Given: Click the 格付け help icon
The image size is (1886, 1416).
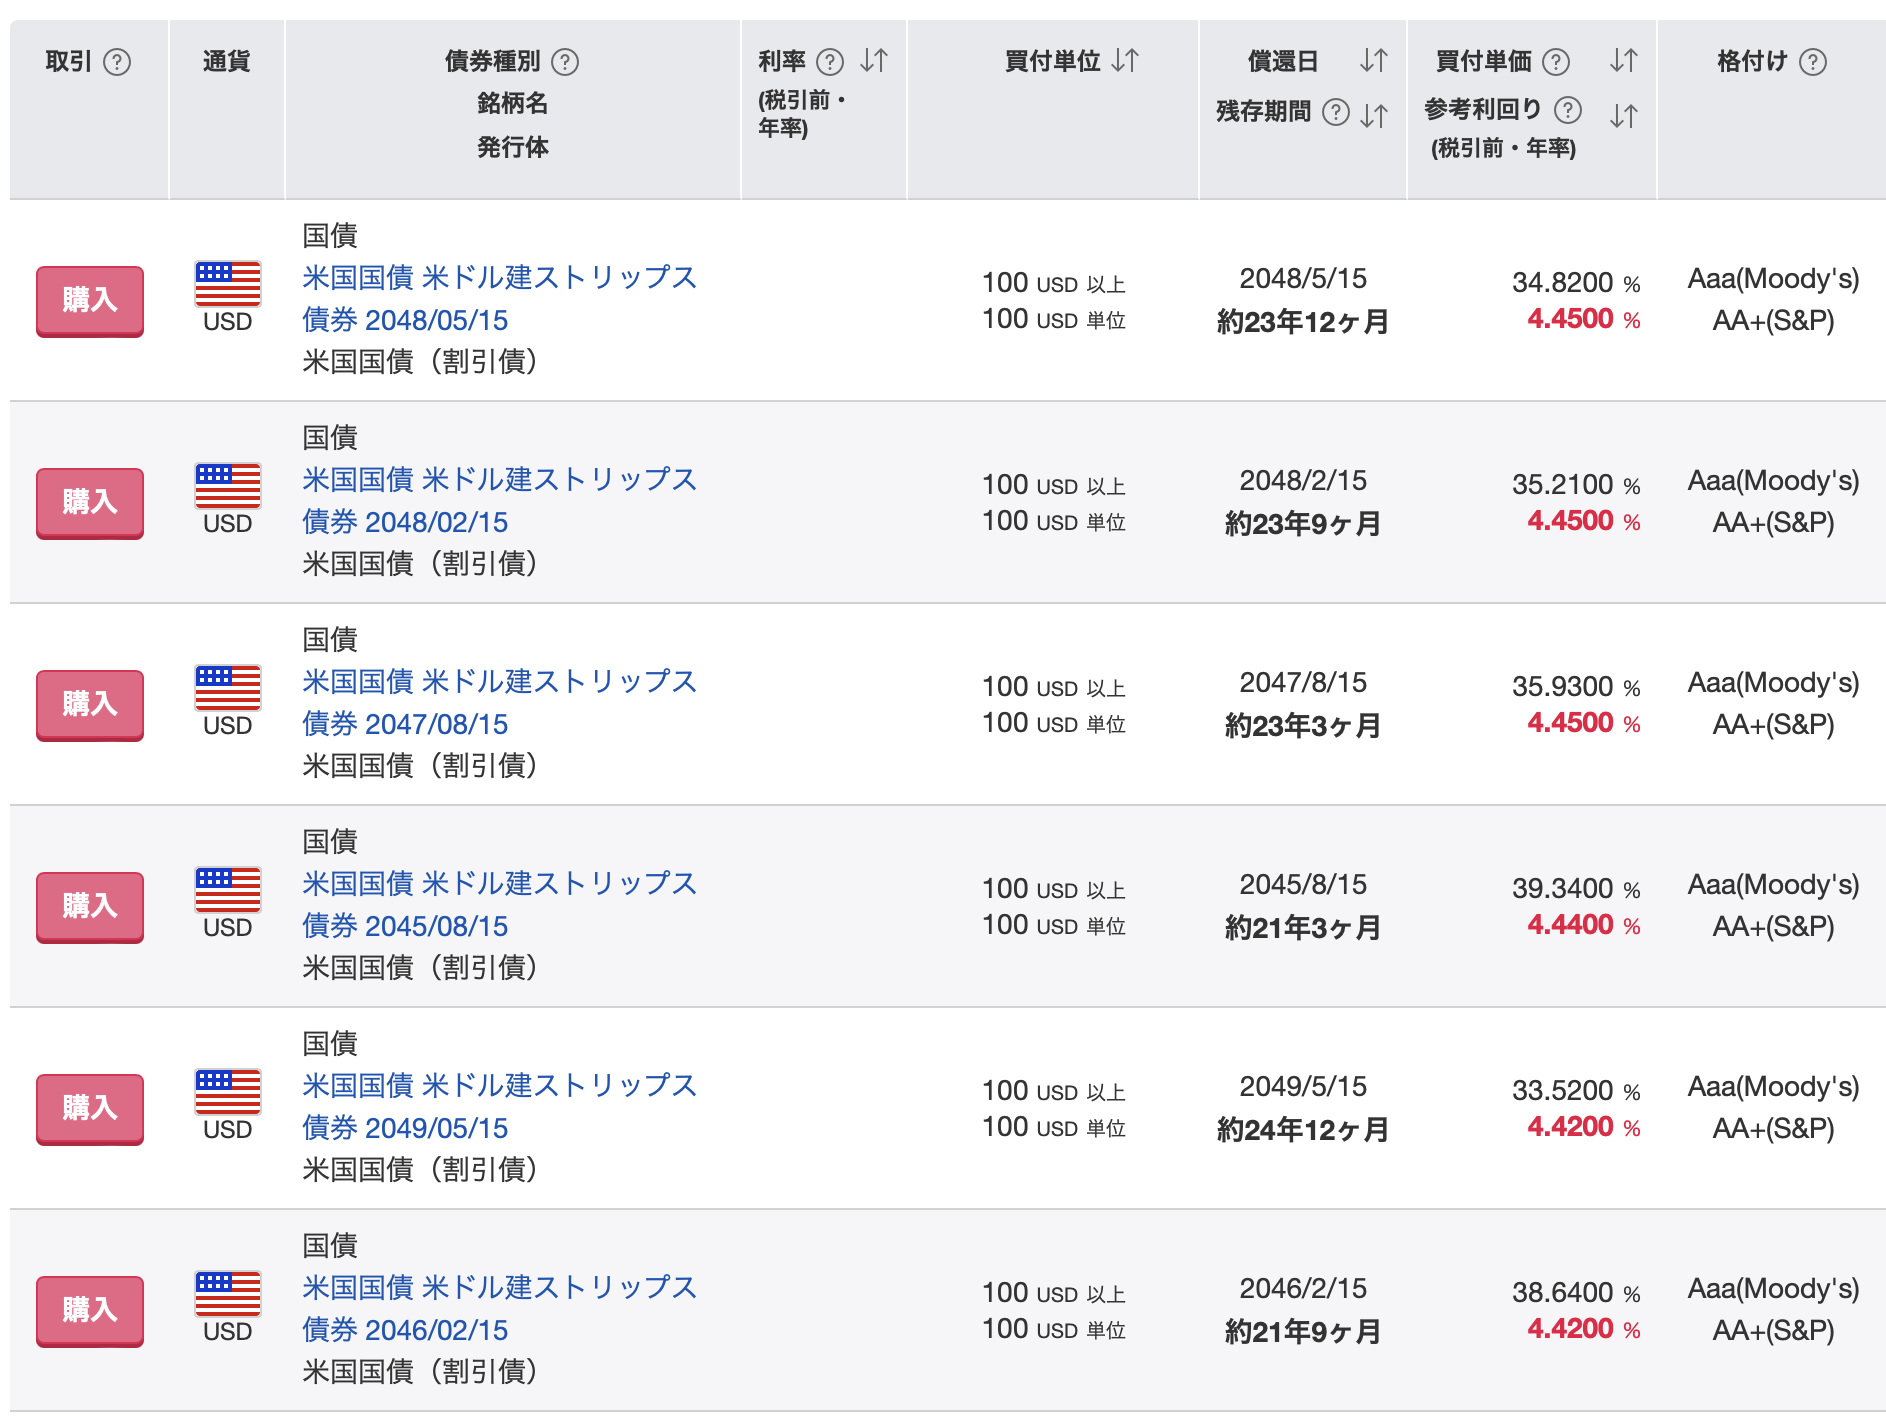Looking at the screenshot, I should (1812, 62).
